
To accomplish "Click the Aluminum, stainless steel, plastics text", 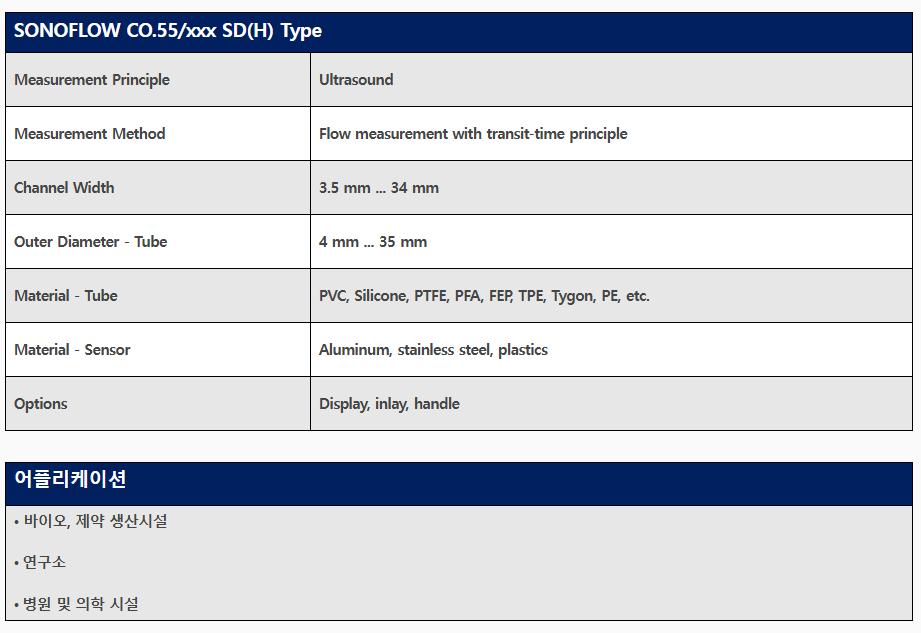I will (x=433, y=350).
